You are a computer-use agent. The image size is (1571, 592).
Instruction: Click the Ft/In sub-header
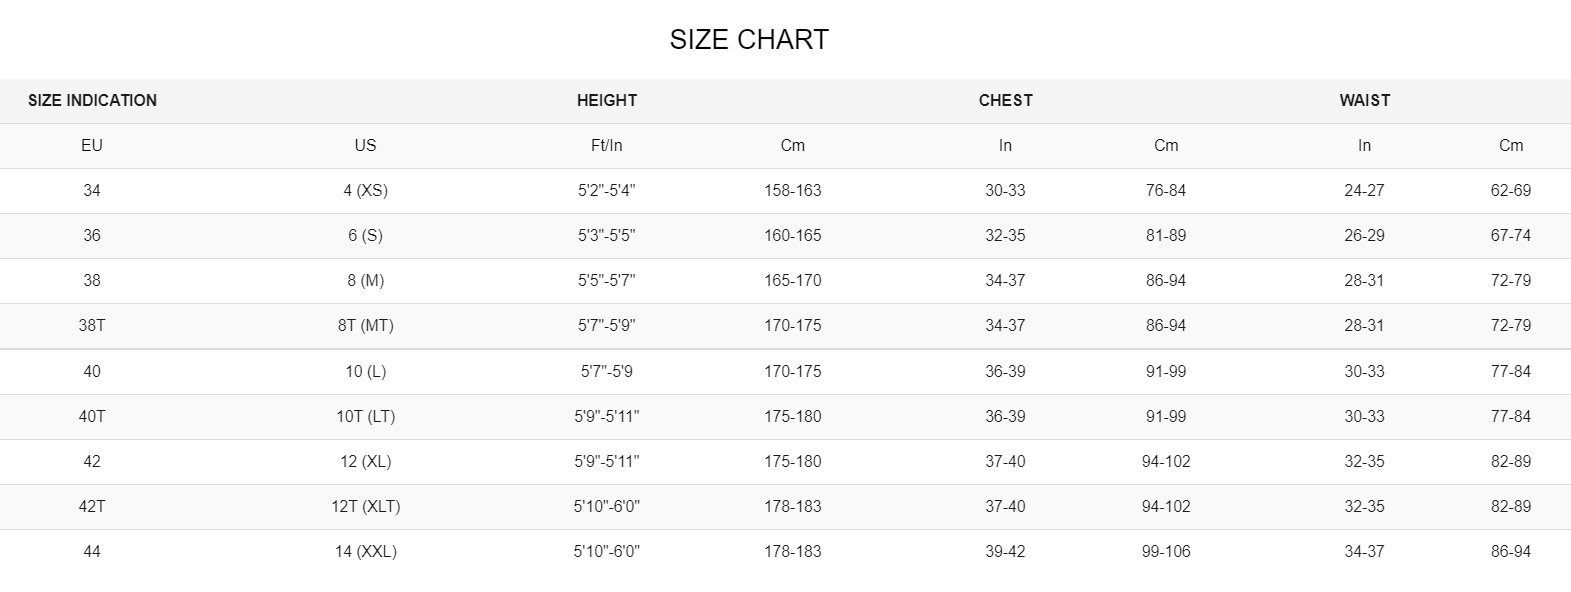pos(607,145)
